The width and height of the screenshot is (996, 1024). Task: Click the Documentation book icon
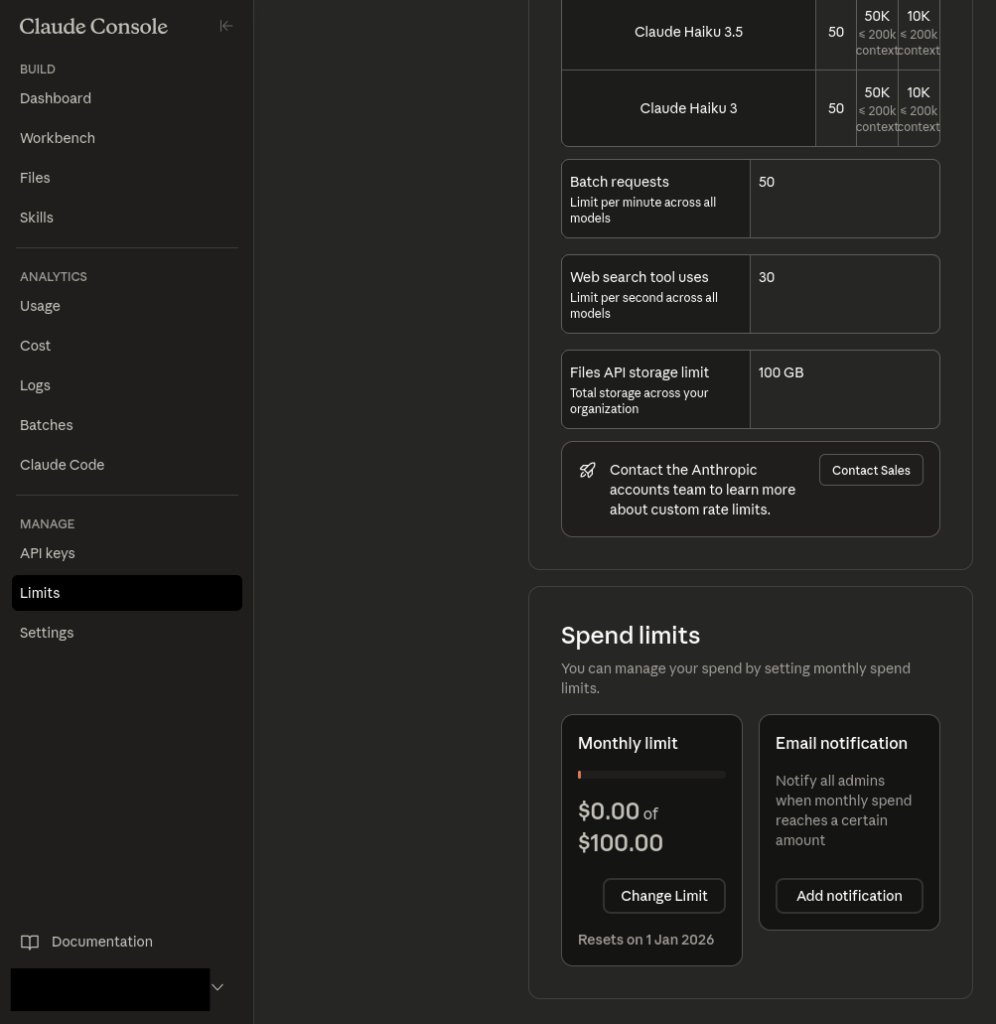(30, 942)
